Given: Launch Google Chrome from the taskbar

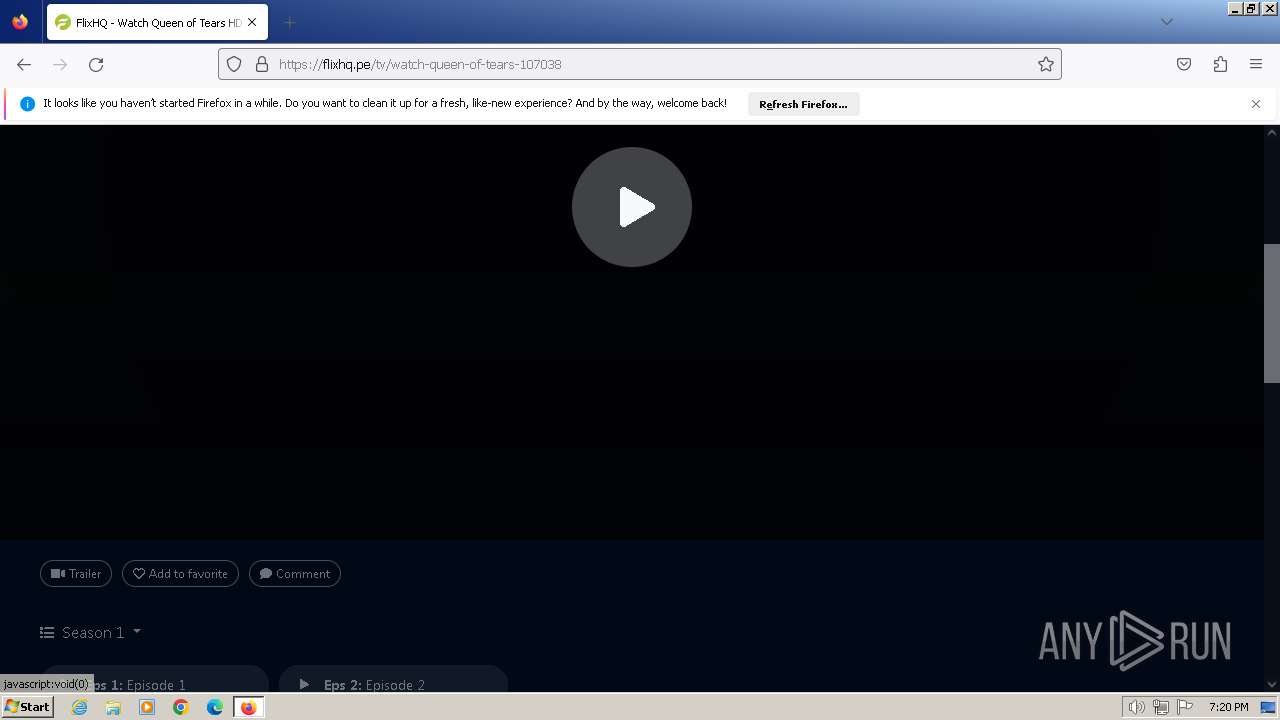Looking at the screenshot, I should [181, 707].
